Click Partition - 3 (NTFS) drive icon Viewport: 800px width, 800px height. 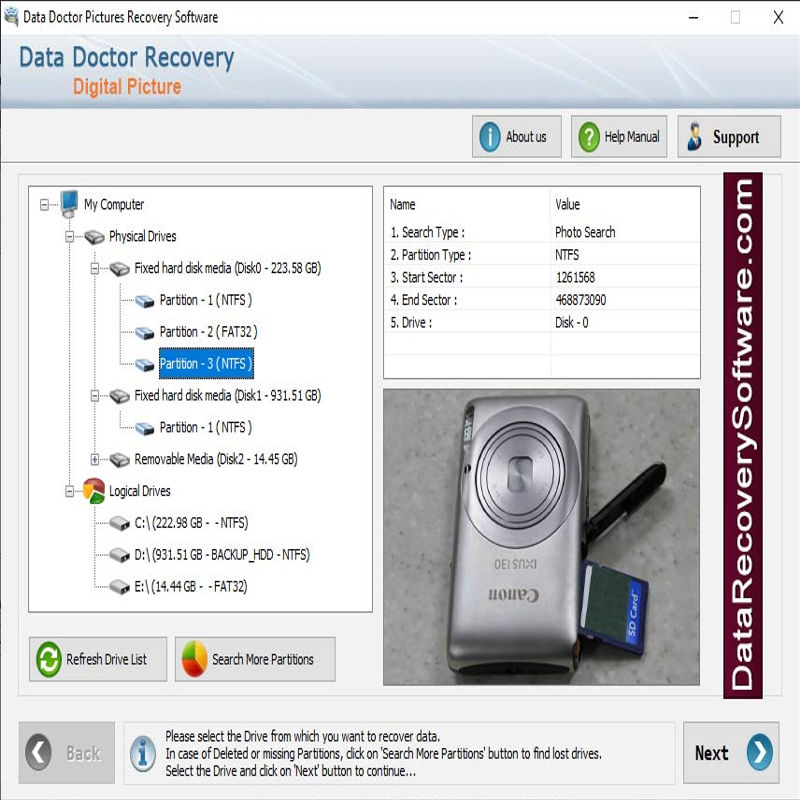tap(144, 364)
